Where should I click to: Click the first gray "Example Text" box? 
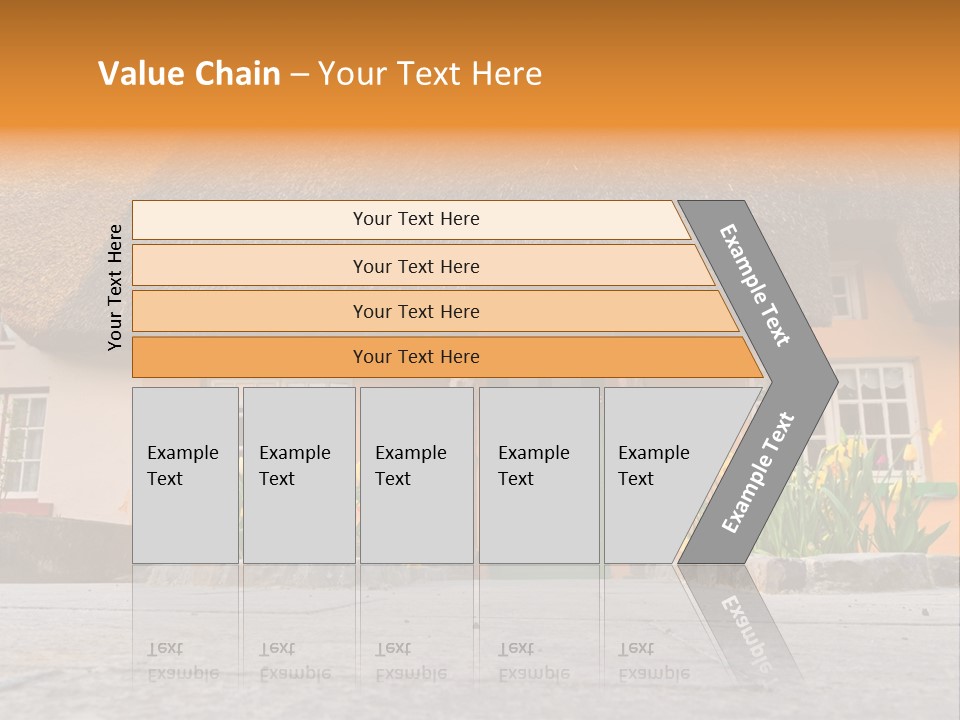(x=185, y=474)
